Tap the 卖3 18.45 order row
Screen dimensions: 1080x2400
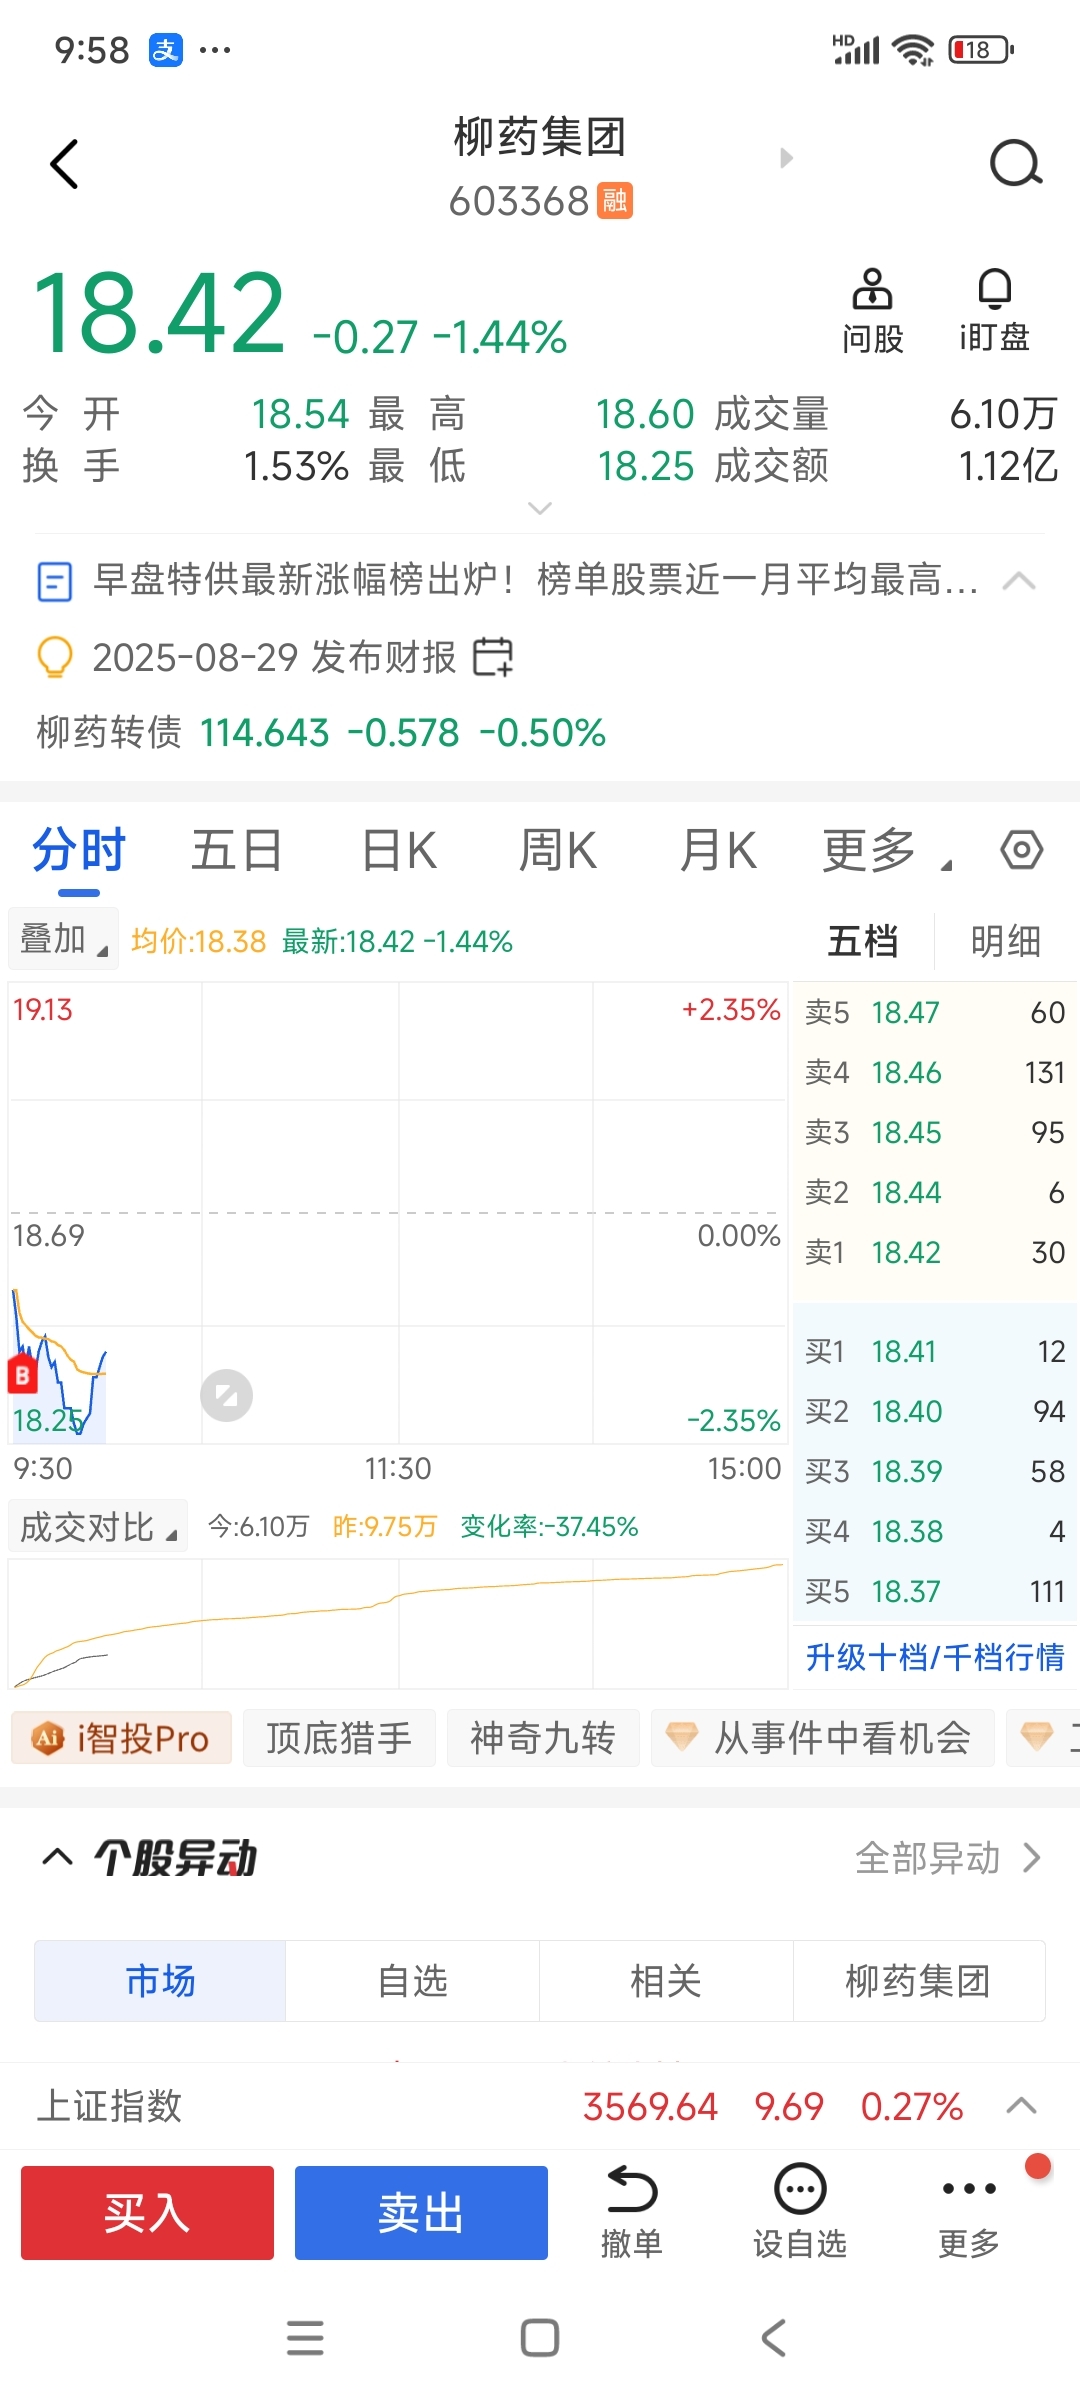[934, 1132]
